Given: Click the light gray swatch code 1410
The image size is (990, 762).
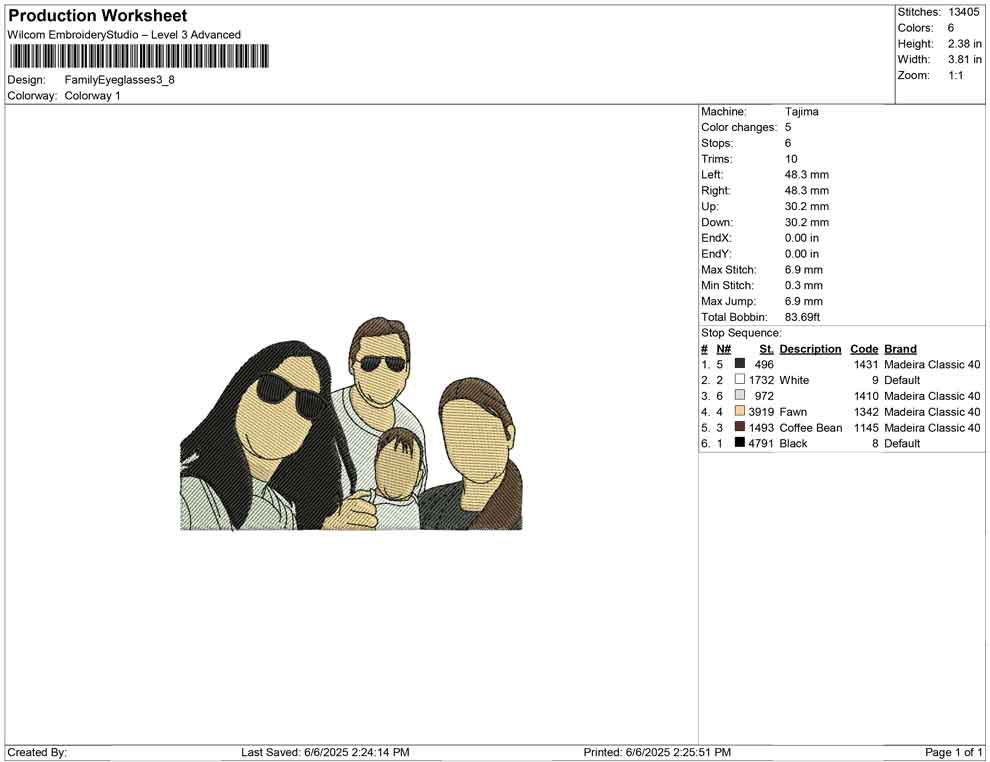Looking at the screenshot, I should tap(739, 395).
